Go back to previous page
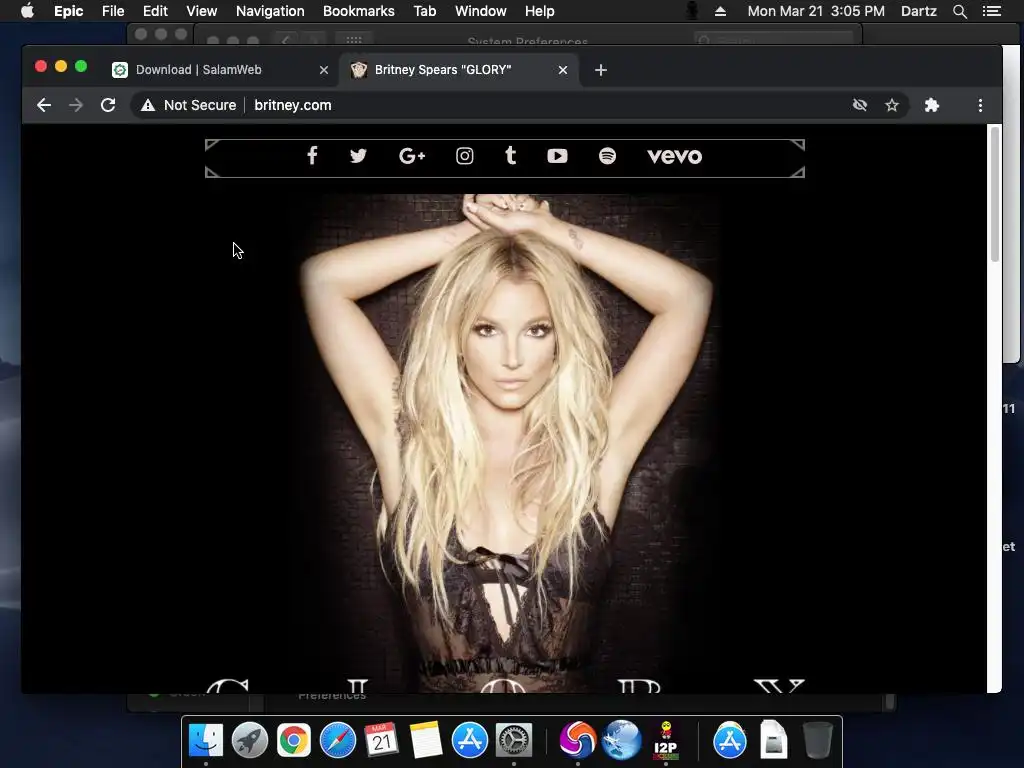Screen dimensions: 1024x768 (x=44, y=105)
